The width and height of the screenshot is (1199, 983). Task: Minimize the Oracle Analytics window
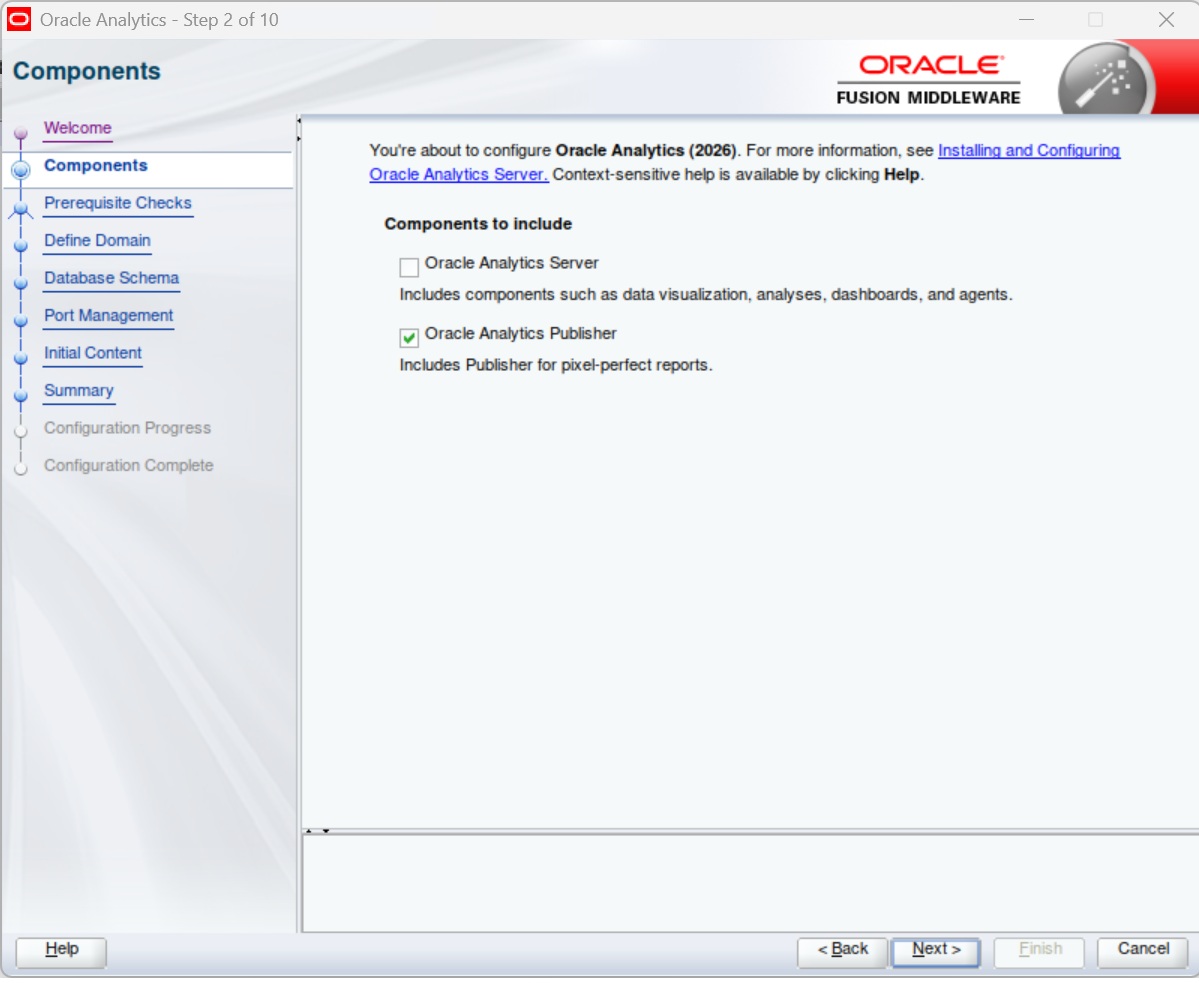[x=1026, y=19]
